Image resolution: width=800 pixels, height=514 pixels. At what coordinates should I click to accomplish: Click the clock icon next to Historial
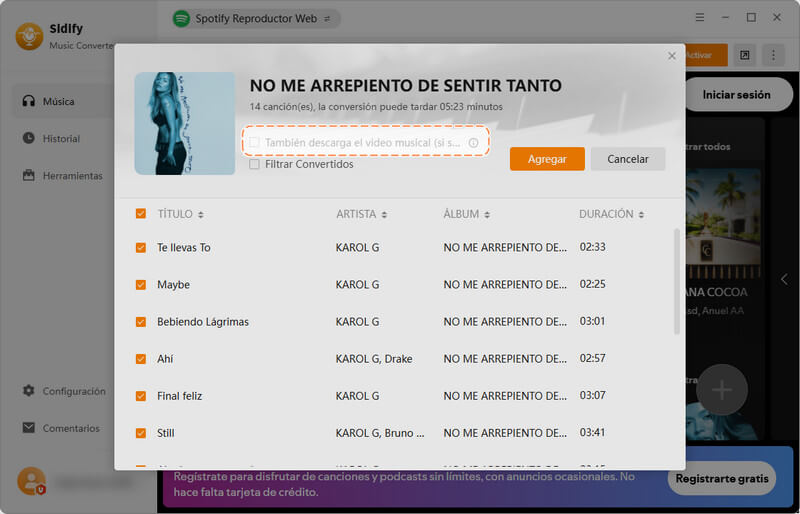click(29, 138)
